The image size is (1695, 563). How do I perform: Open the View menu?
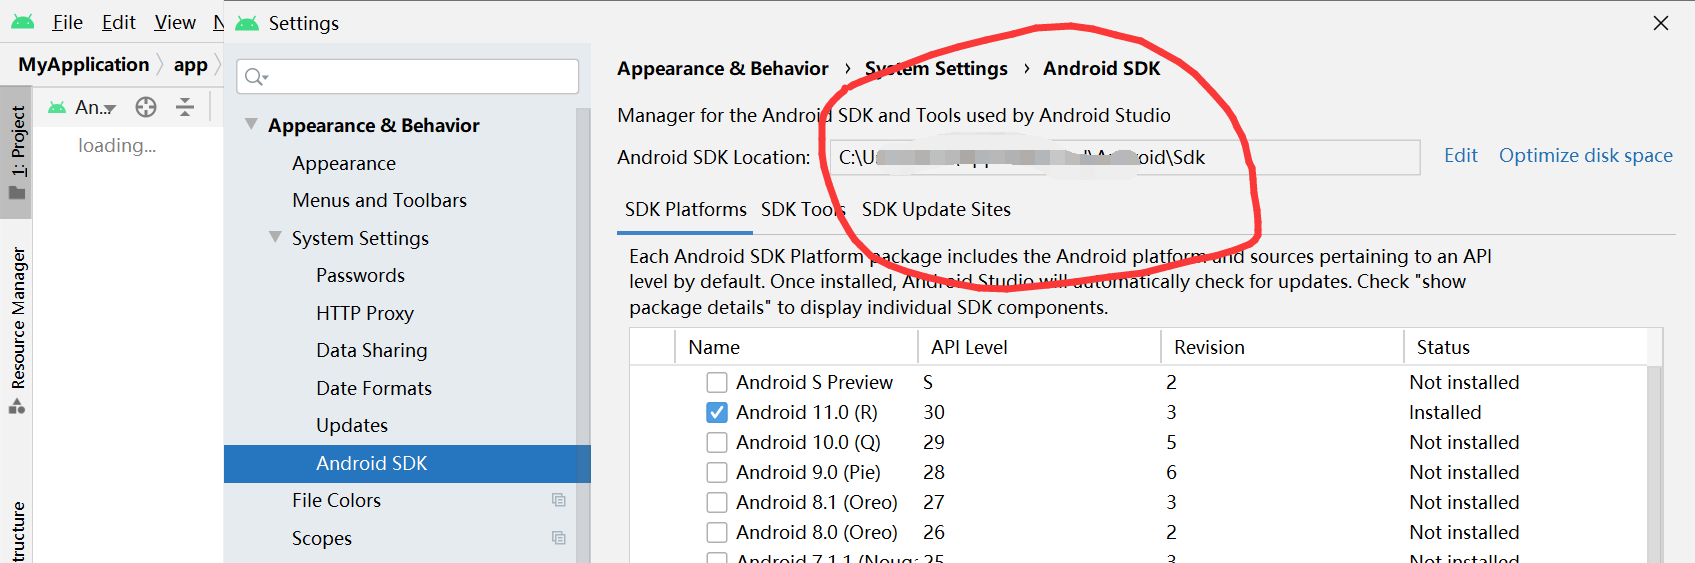tap(175, 22)
